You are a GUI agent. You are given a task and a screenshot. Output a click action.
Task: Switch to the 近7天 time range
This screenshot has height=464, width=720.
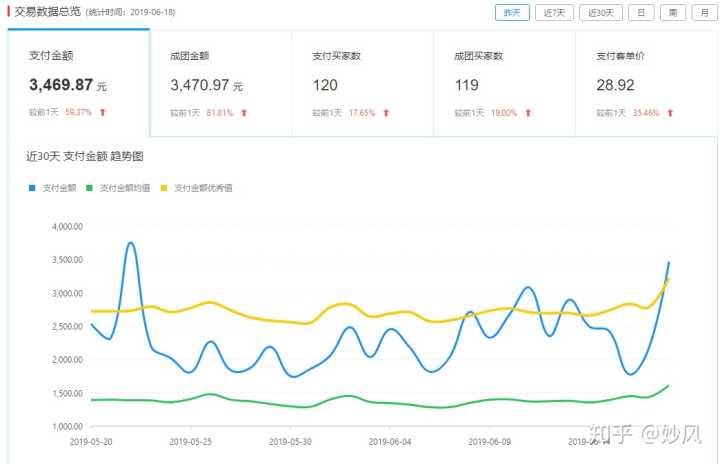coord(555,13)
